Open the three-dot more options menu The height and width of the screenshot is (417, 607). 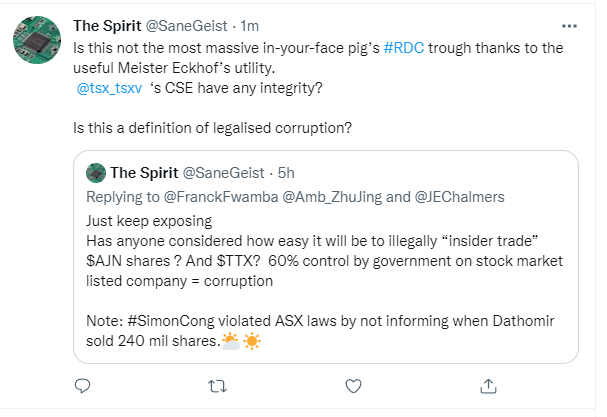(569, 26)
